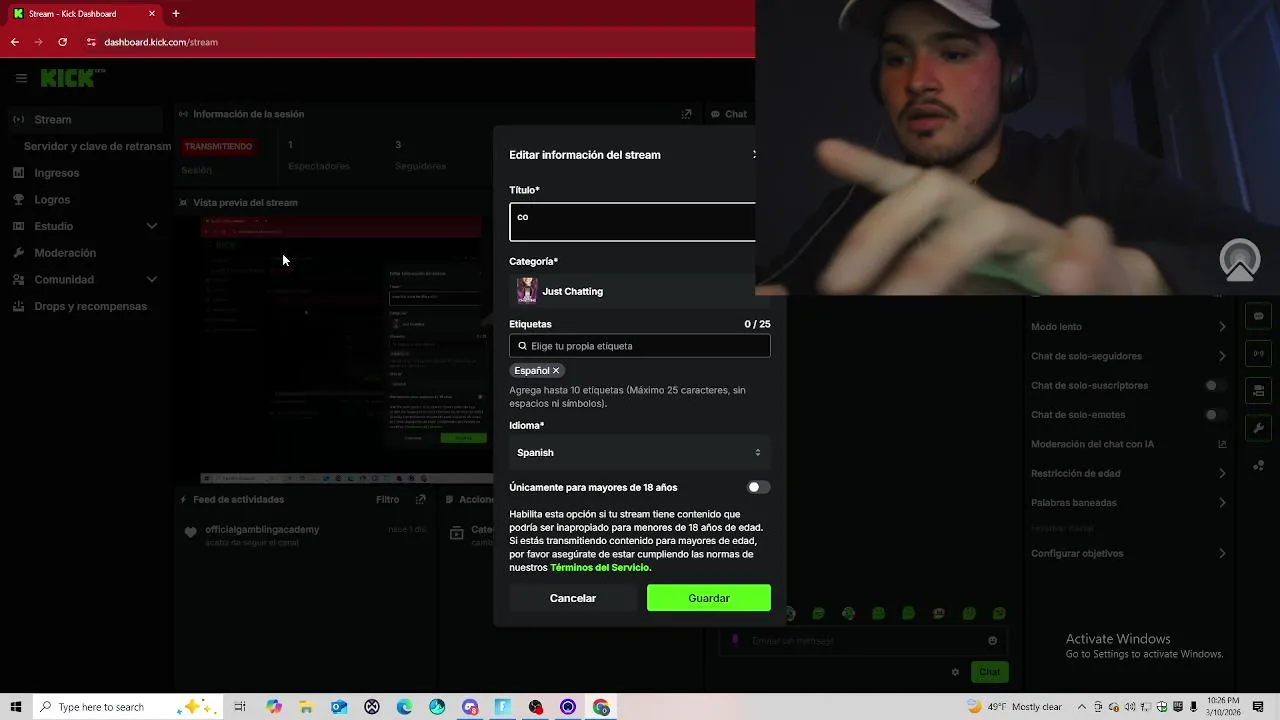
Task: Go back in the browser
Action: pyautogui.click(x=14, y=42)
